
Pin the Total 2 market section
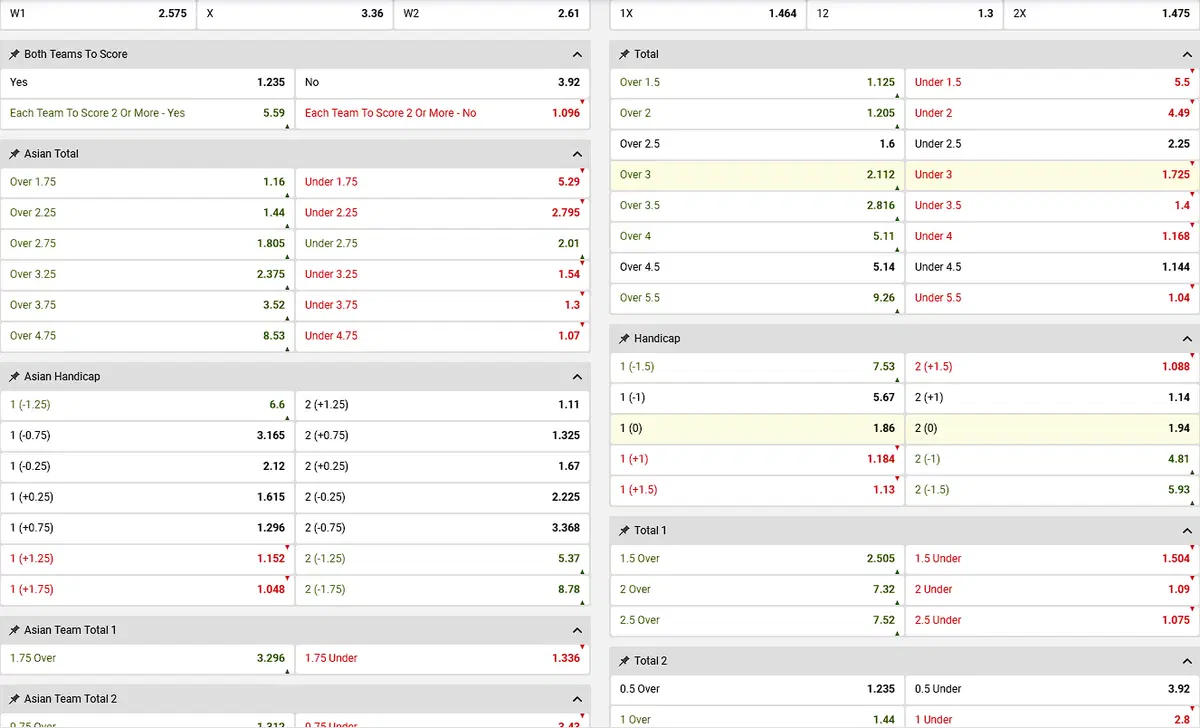(x=625, y=661)
